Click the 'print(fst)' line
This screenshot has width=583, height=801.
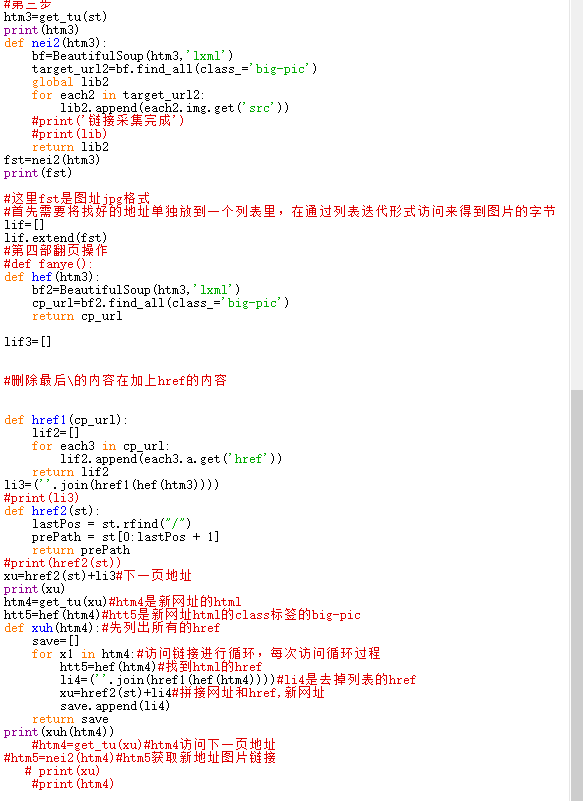point(38,173)
